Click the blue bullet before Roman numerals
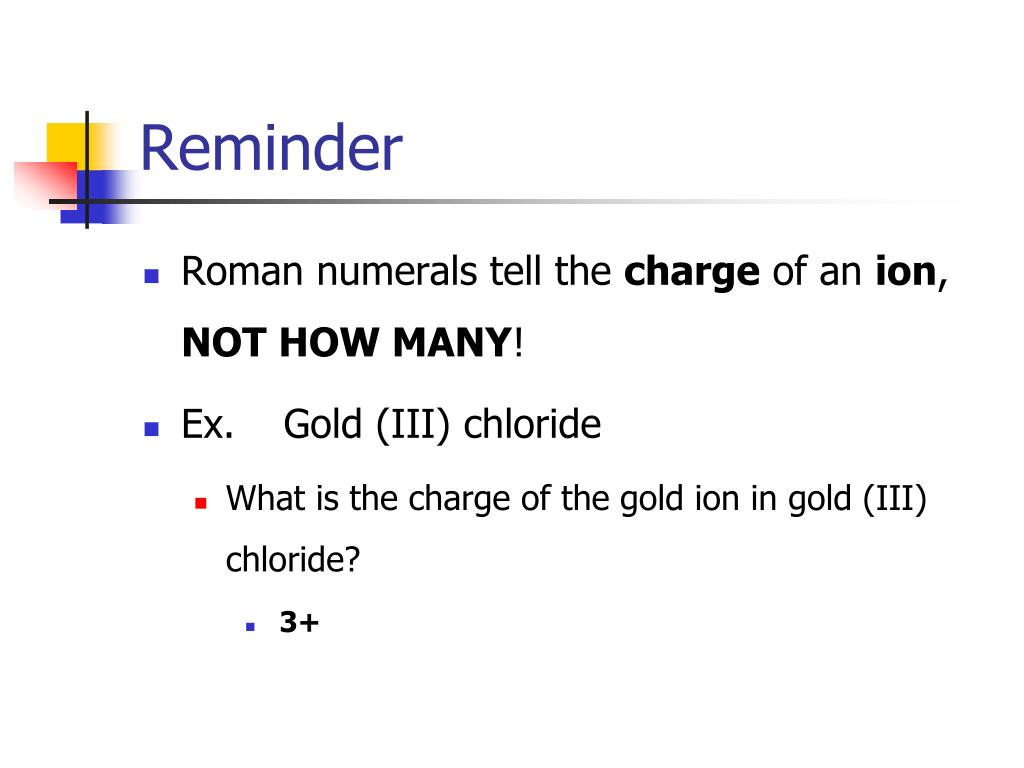 click(x=152, y=276)
